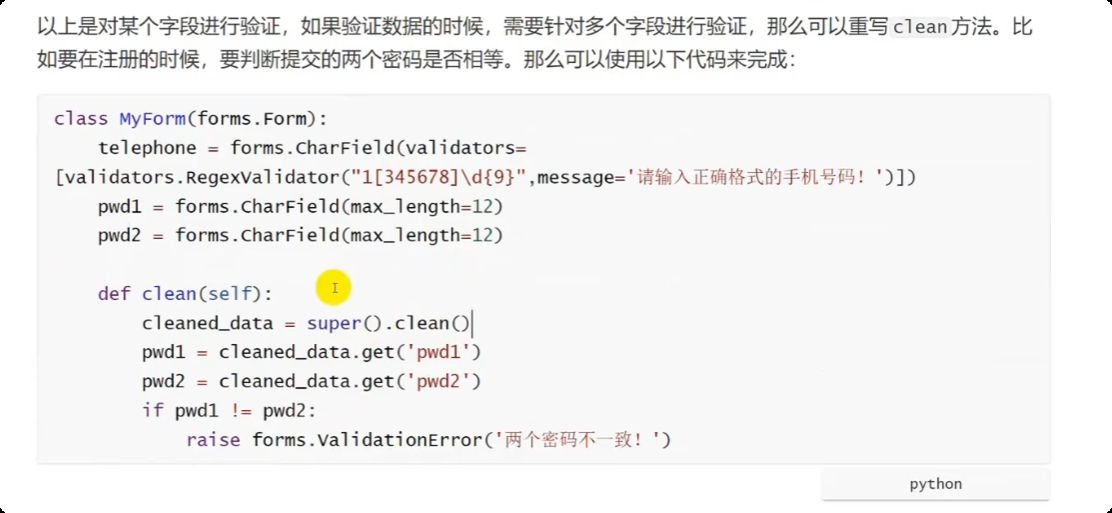Click the word "telephone" in the code
This screenshot has width=1112, height=513.
[147, 148]
